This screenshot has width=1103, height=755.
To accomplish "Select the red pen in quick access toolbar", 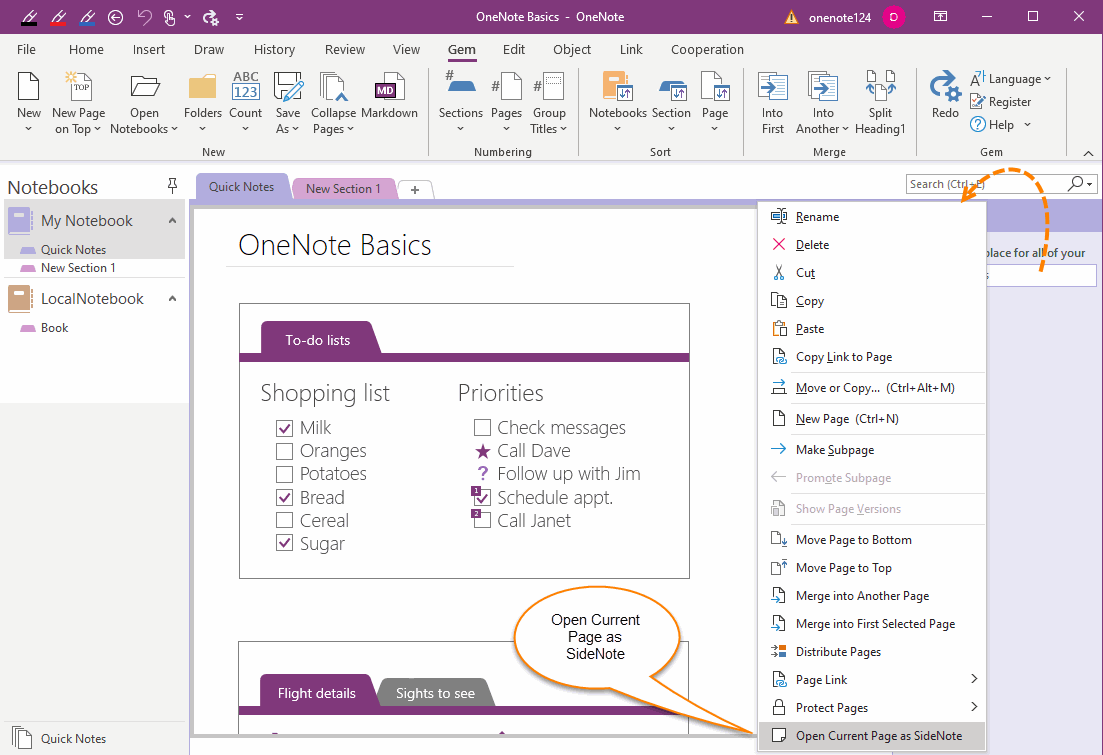I will click(58, 17).
